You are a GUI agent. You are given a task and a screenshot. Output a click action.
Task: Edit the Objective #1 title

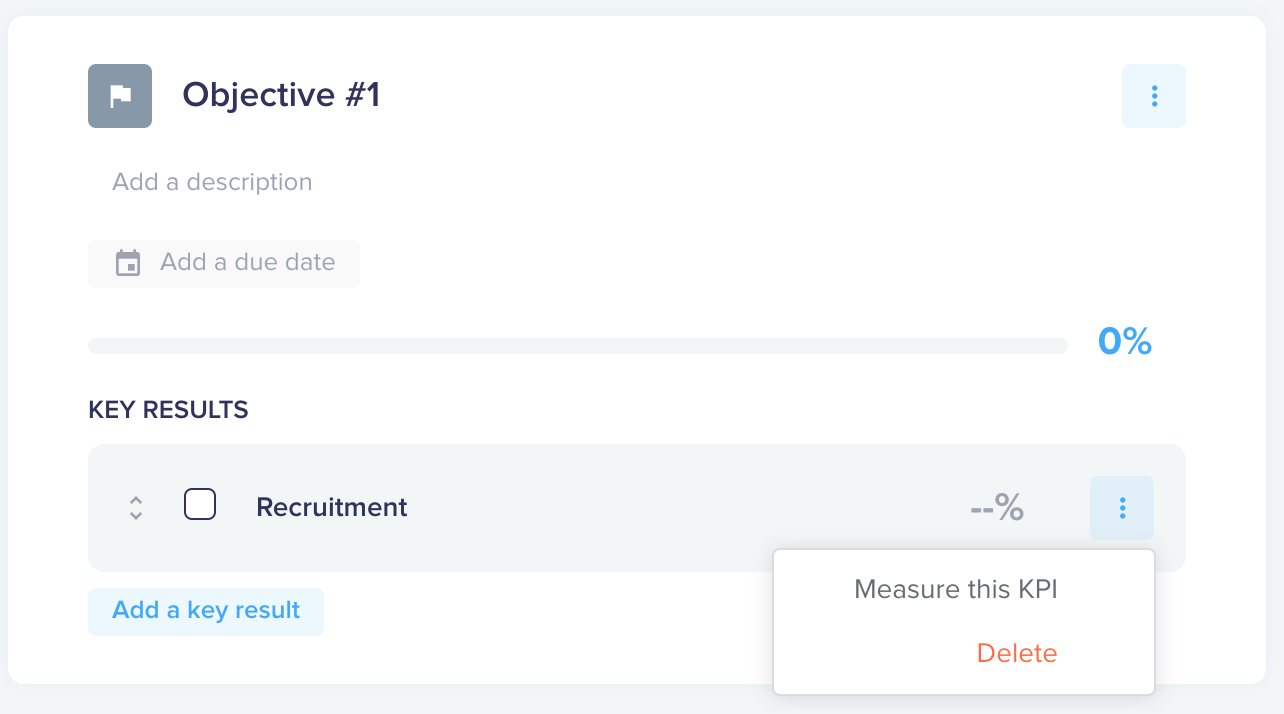281,95
